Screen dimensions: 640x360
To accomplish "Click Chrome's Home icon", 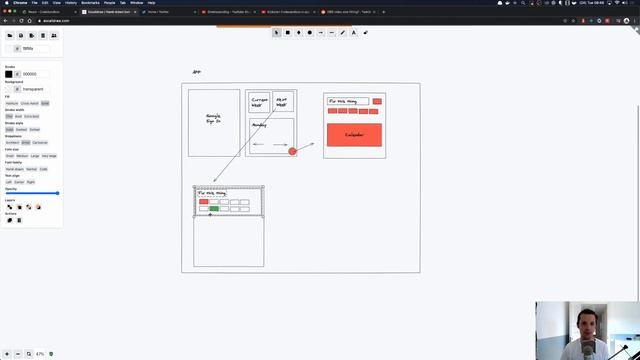I will point(29,21).
